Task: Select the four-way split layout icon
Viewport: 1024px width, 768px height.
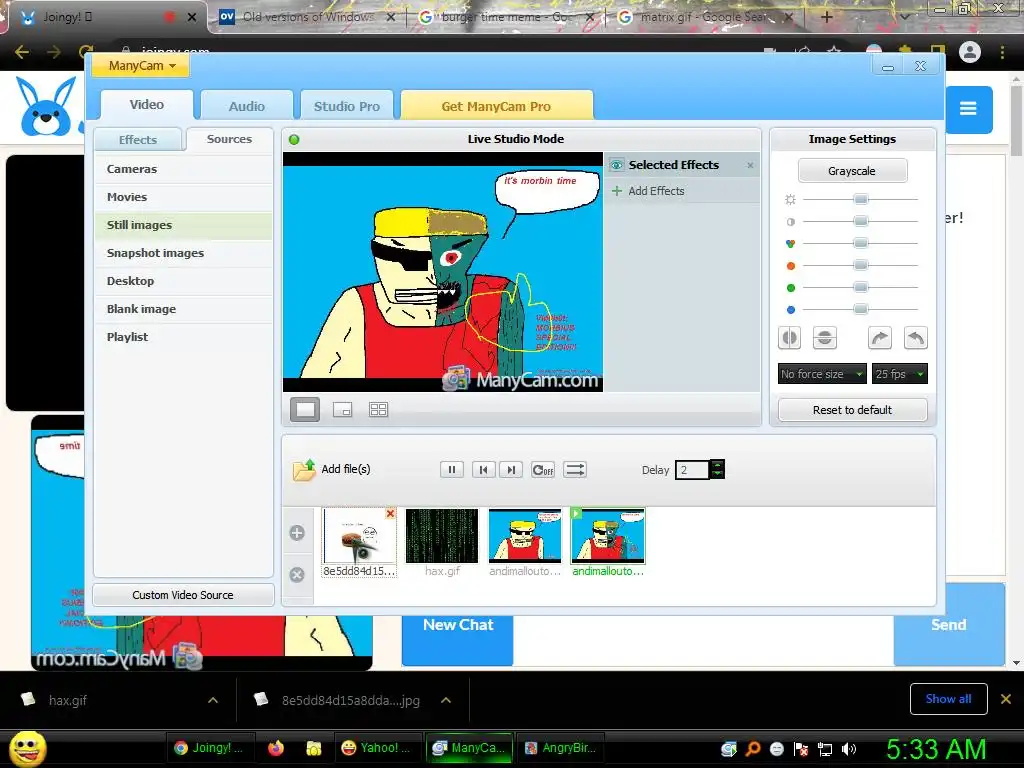Action: (x=379, y=409)
